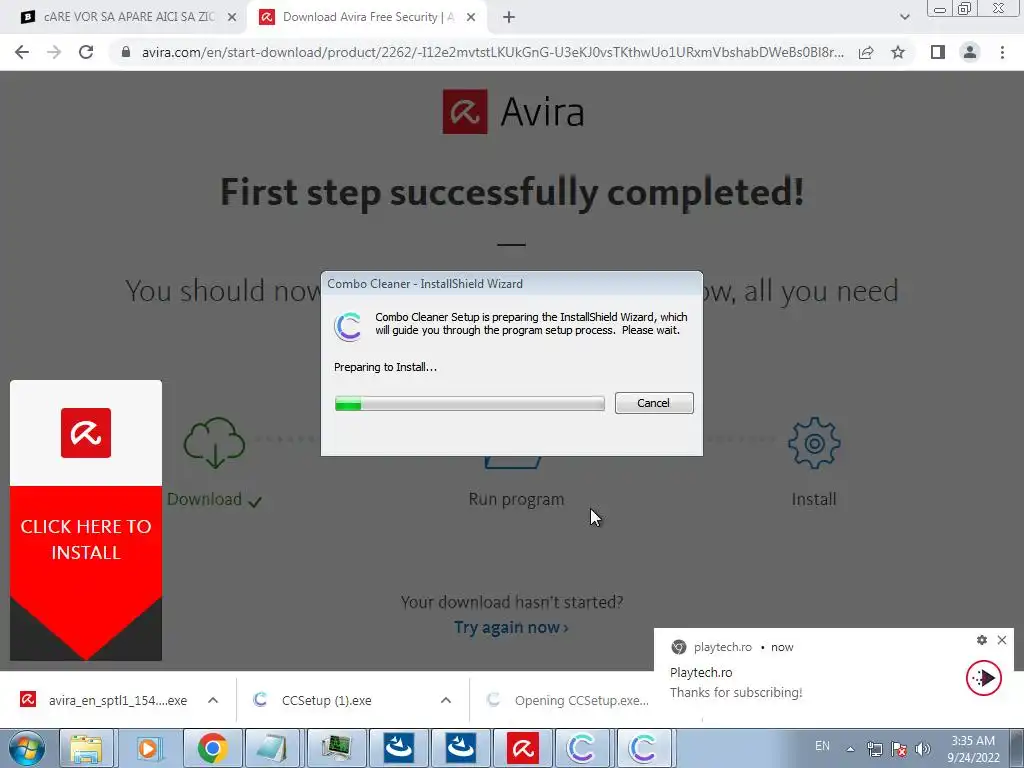
Task: Close the 'cARE VOR SA APARE' tab
Action: pyautogui.click(x=232, y=18)
